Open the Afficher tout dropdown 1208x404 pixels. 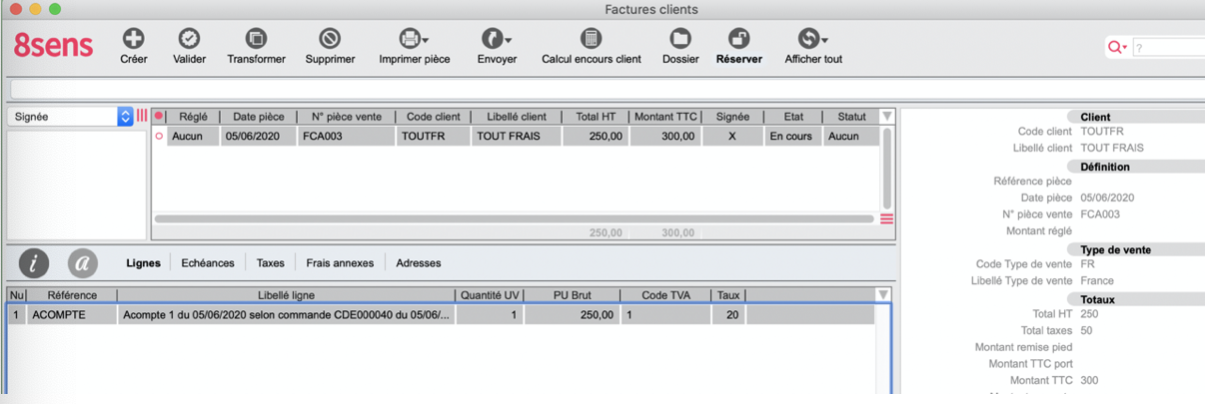(x=813, y=38)
